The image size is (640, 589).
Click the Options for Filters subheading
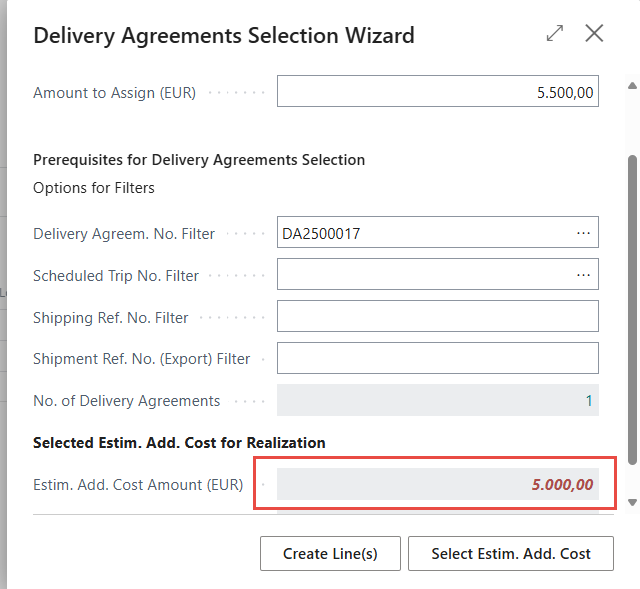94,188
